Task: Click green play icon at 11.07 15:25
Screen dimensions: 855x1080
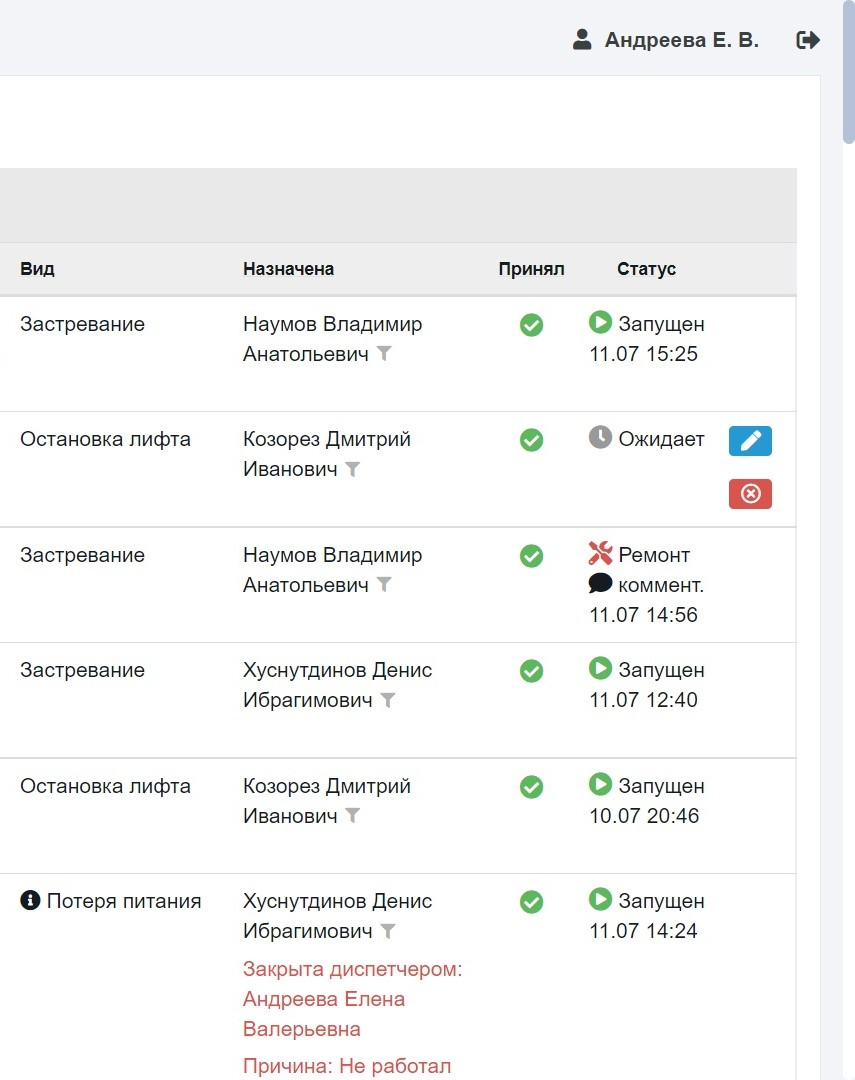Action: pos(600,322)
